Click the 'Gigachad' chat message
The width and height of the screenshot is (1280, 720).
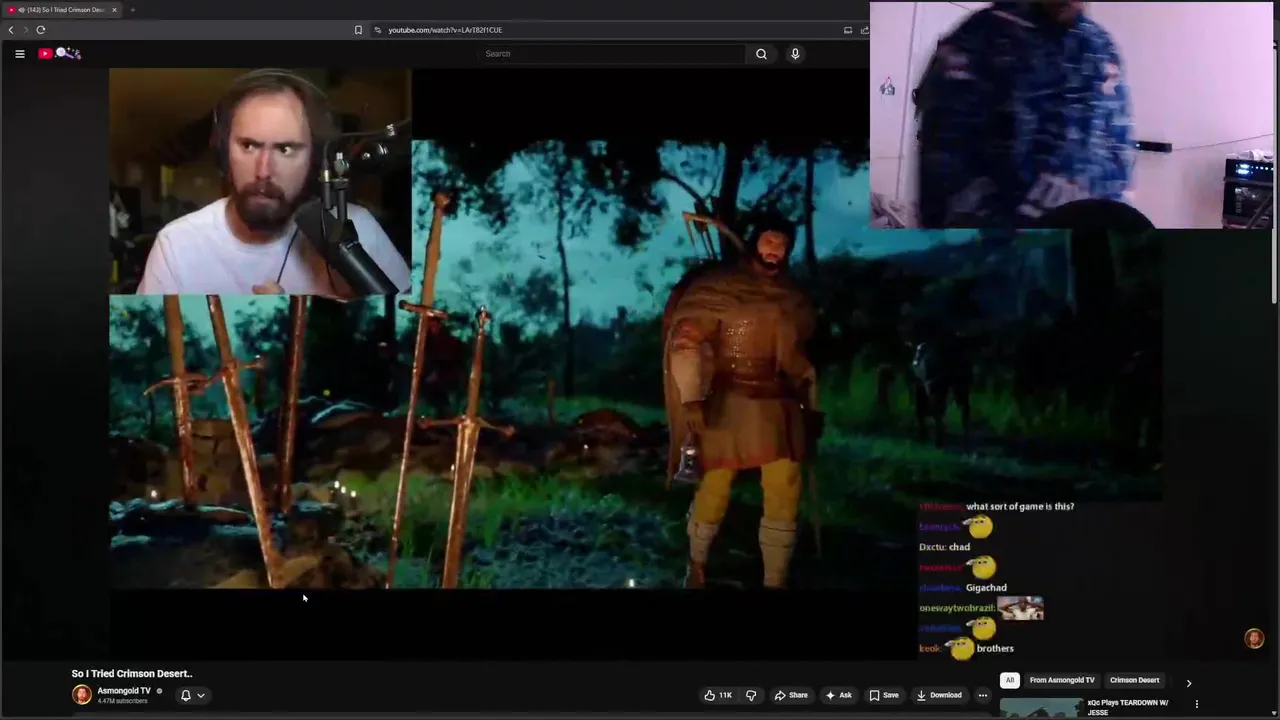point(986,588)
